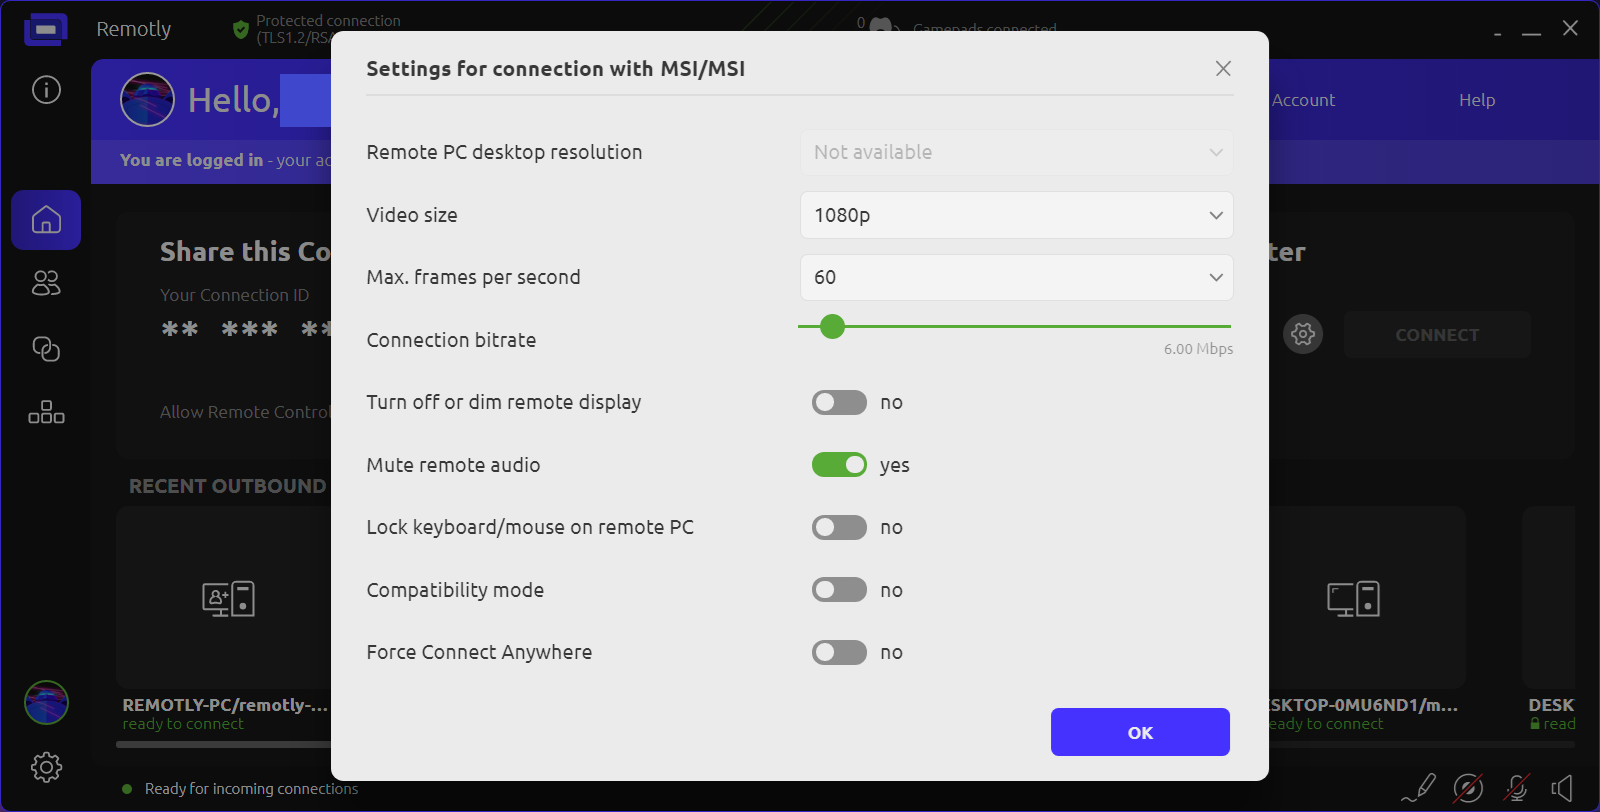The image size is (1600, 812).
Task: Turn on Compatibility mode switch
Action: (839, 590)
